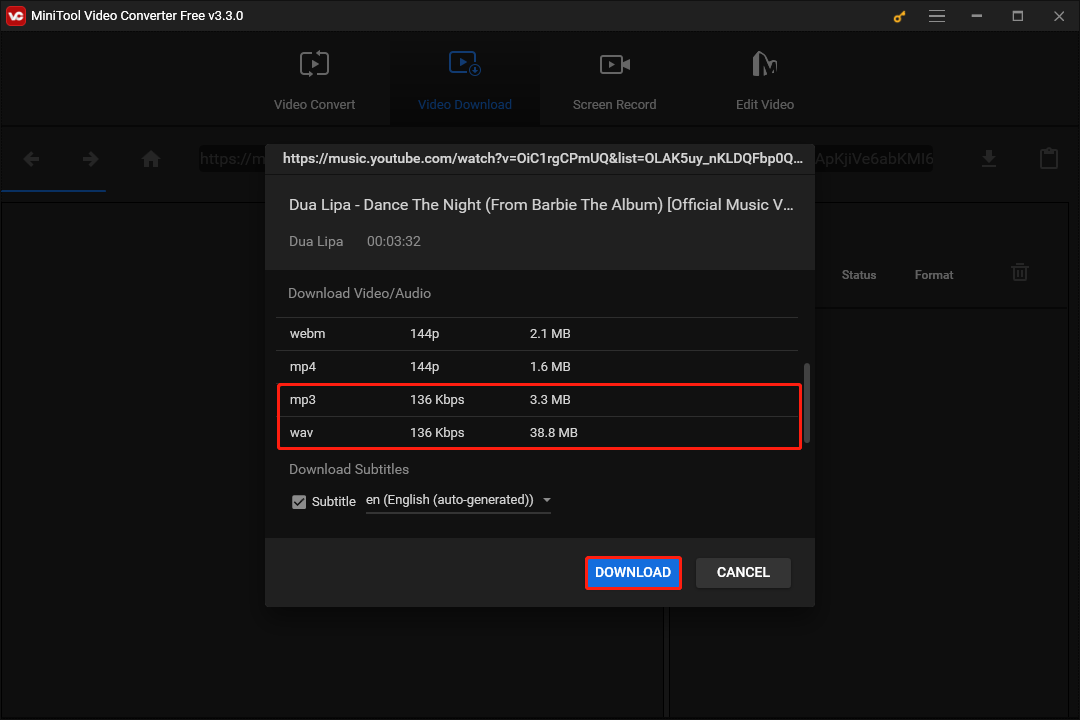
Task: Open the Video Convert tab
Action: point(314,81)
